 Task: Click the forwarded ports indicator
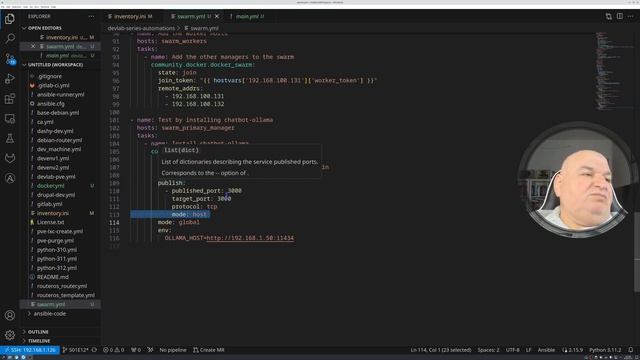tap(136, 350)
